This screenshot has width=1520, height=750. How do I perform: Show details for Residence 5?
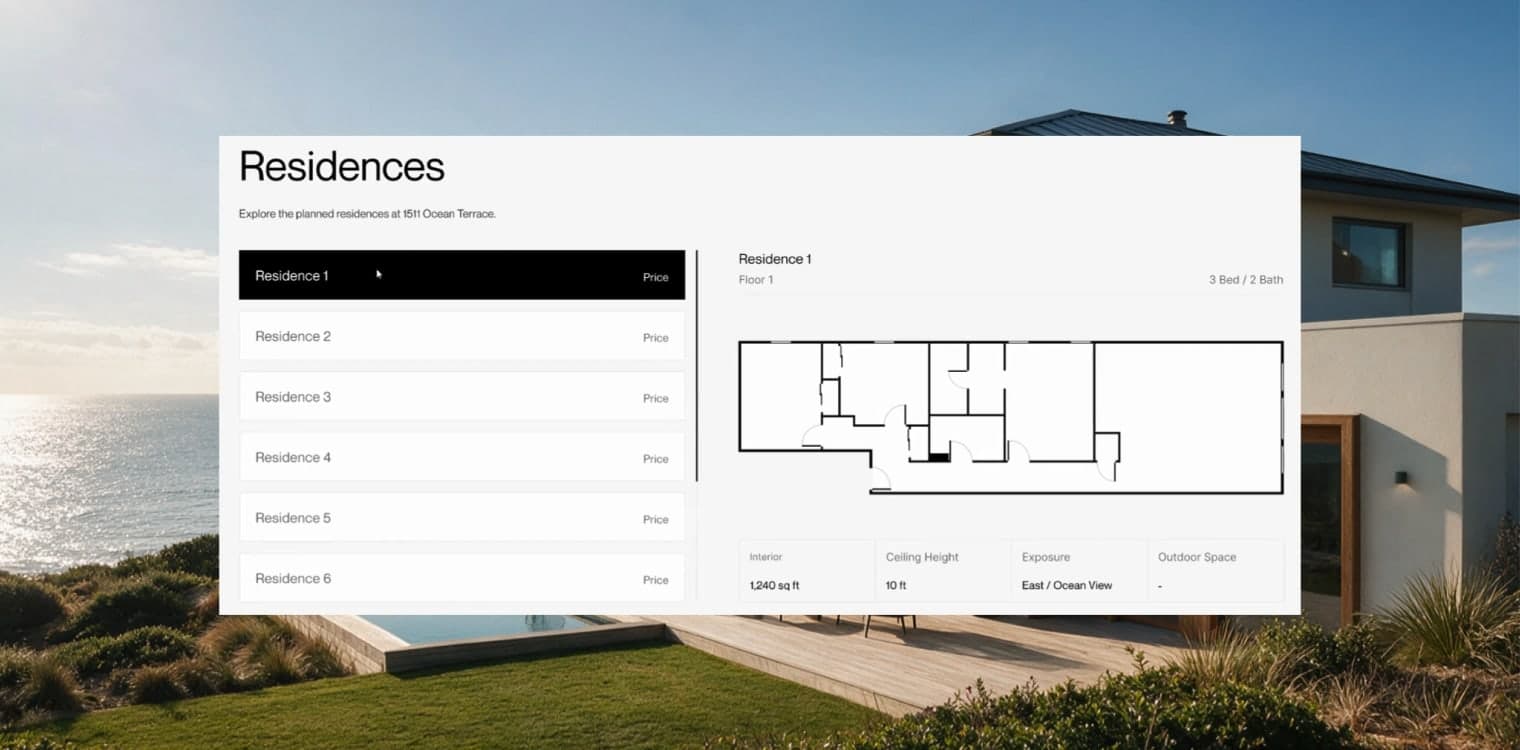click(x=462, y=517)
